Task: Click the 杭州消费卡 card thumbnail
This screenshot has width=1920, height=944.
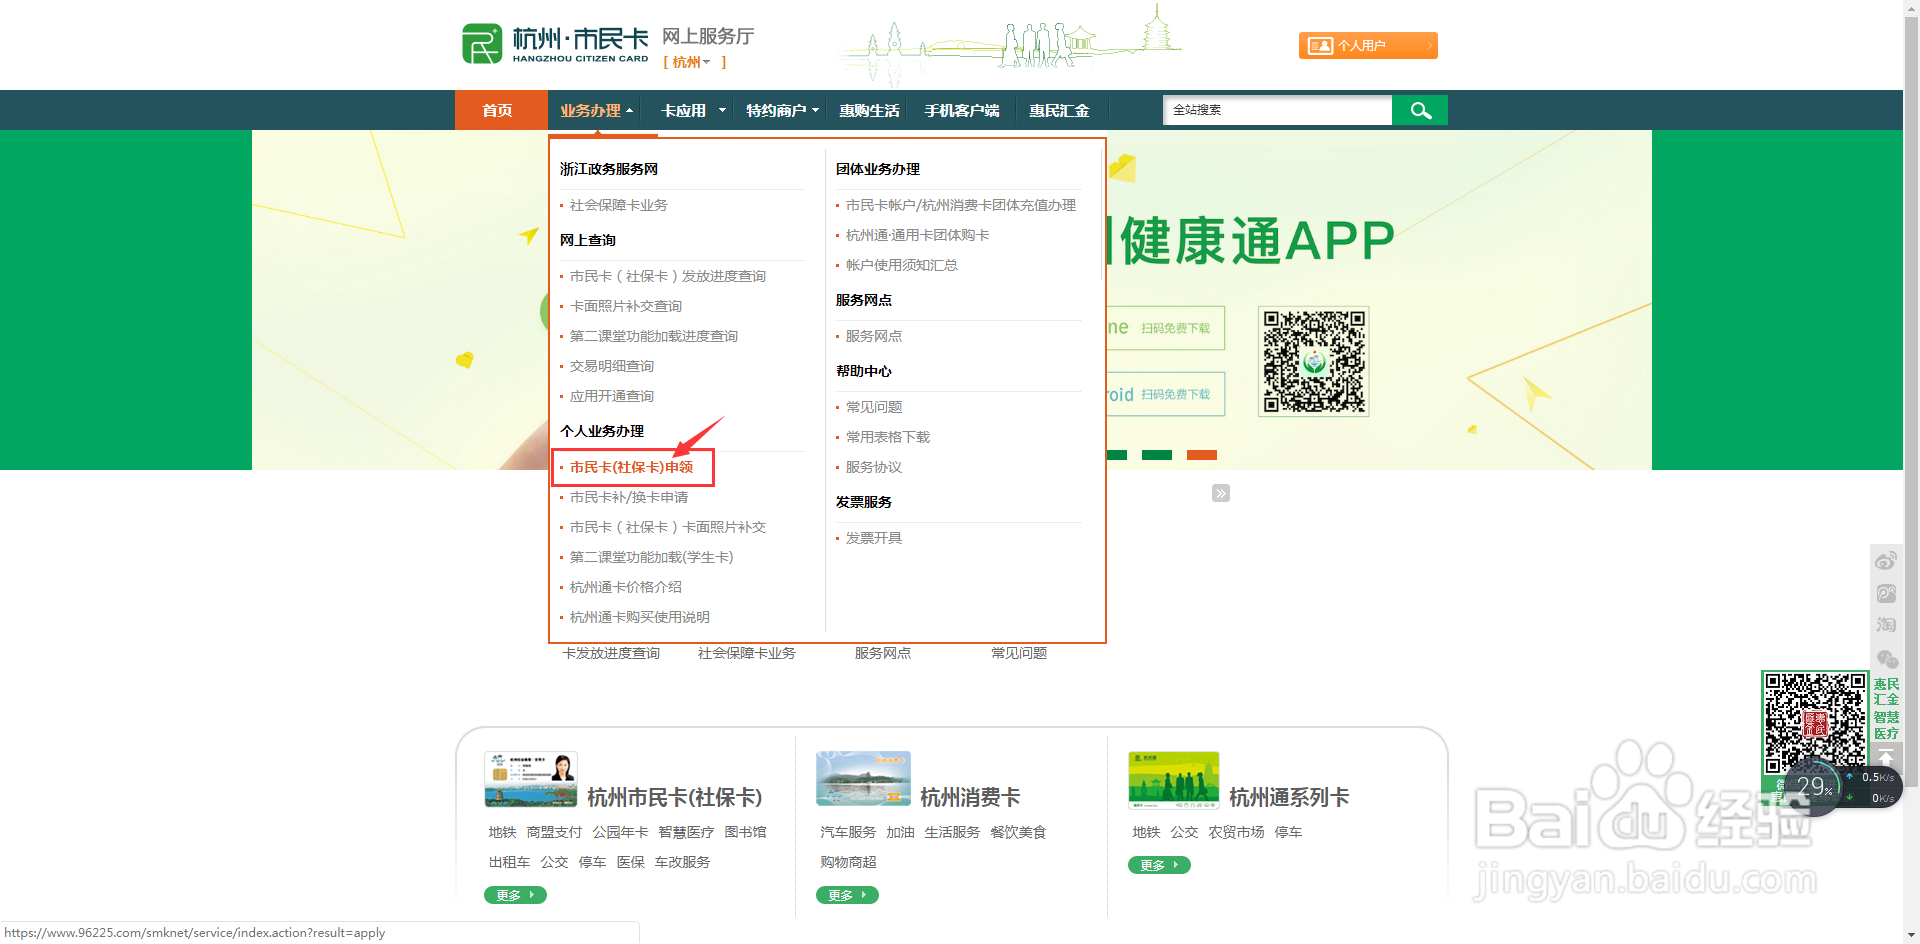Action: coord(863,779)
